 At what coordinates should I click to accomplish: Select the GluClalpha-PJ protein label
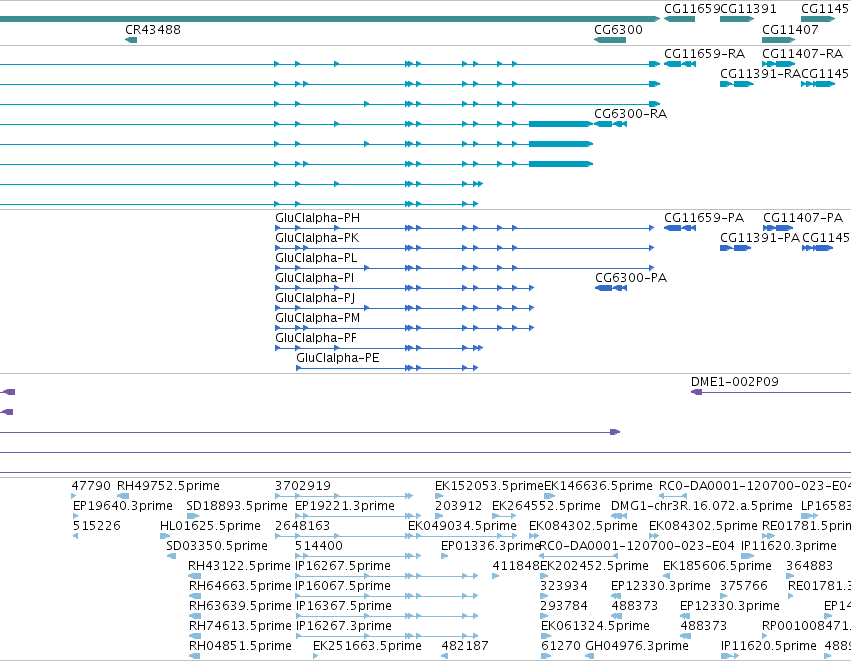tap(315, 298)
